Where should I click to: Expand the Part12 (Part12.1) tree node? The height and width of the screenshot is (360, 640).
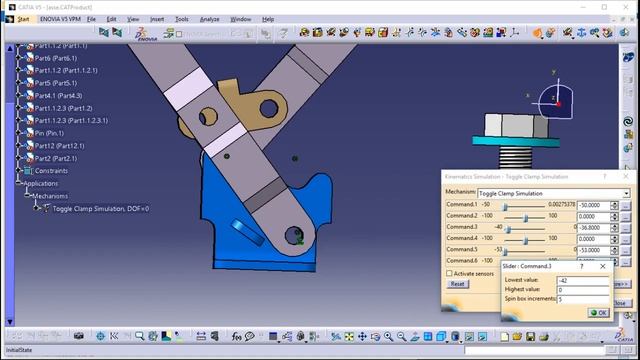pos(18,146)
